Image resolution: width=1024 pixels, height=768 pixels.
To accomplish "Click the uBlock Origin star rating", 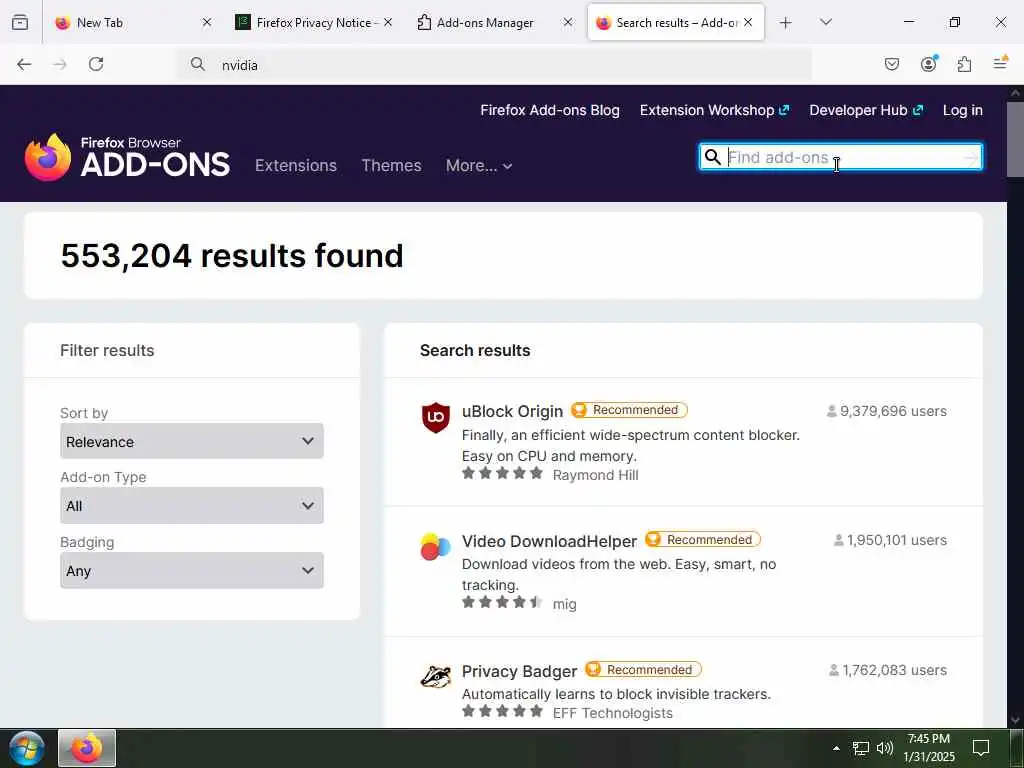I will click(x=502, y=473).
